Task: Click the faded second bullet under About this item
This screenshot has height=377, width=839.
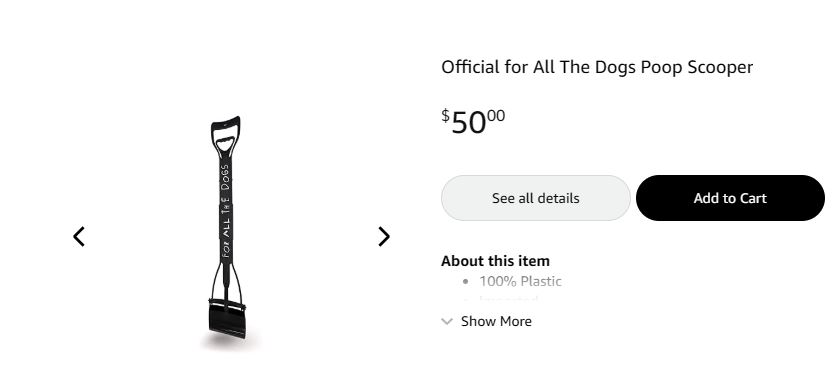Action: tap(508, 299)
